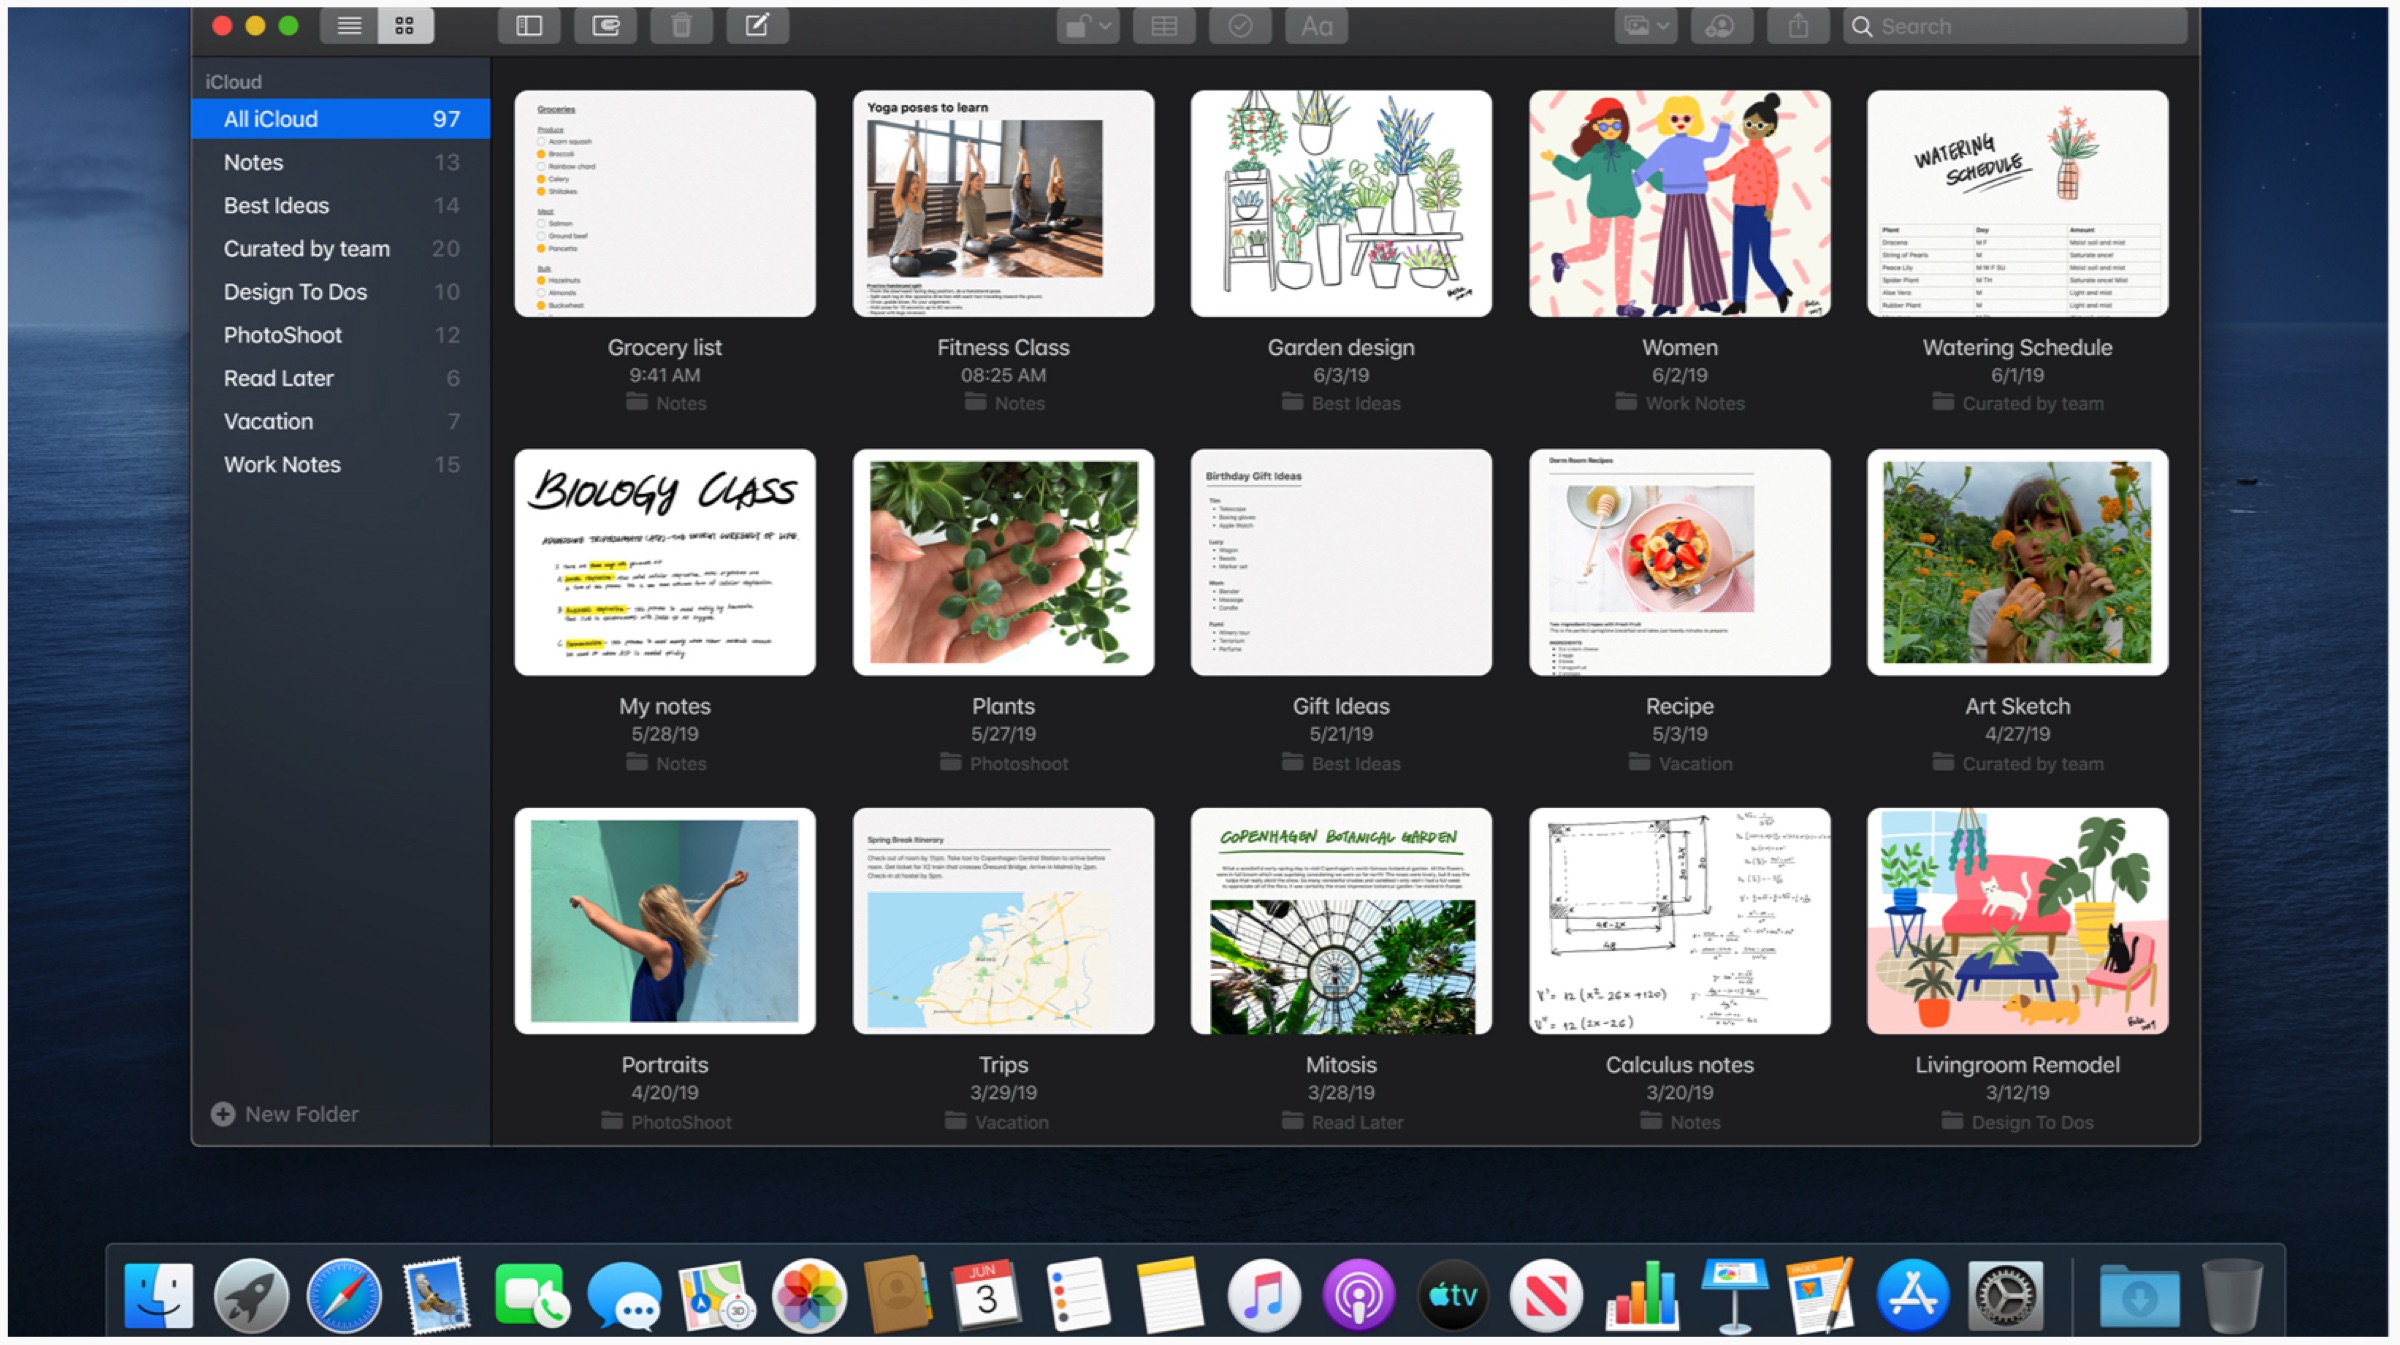Click the add people icon
The height and width of the screenshot is (1345, 2400).
coord(1721,26)
